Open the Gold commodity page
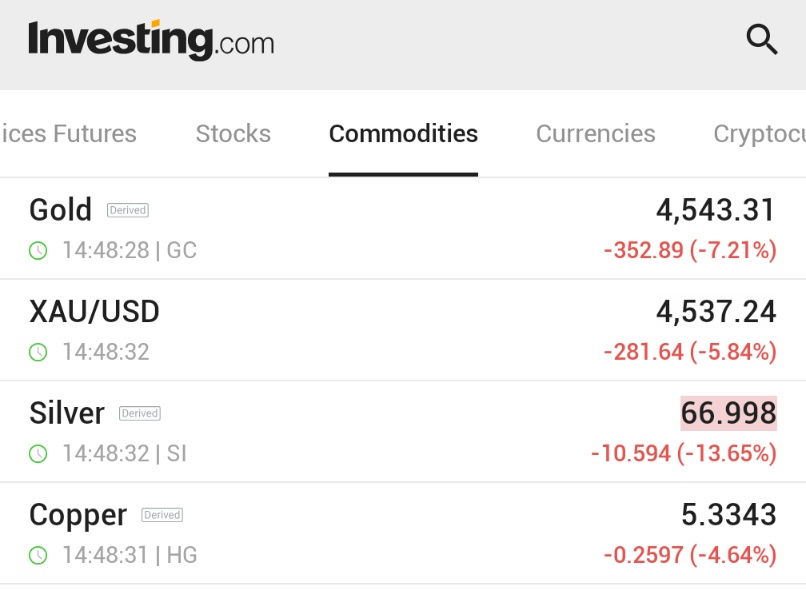The height and width of the screenshot is (589, 806). 403,229
